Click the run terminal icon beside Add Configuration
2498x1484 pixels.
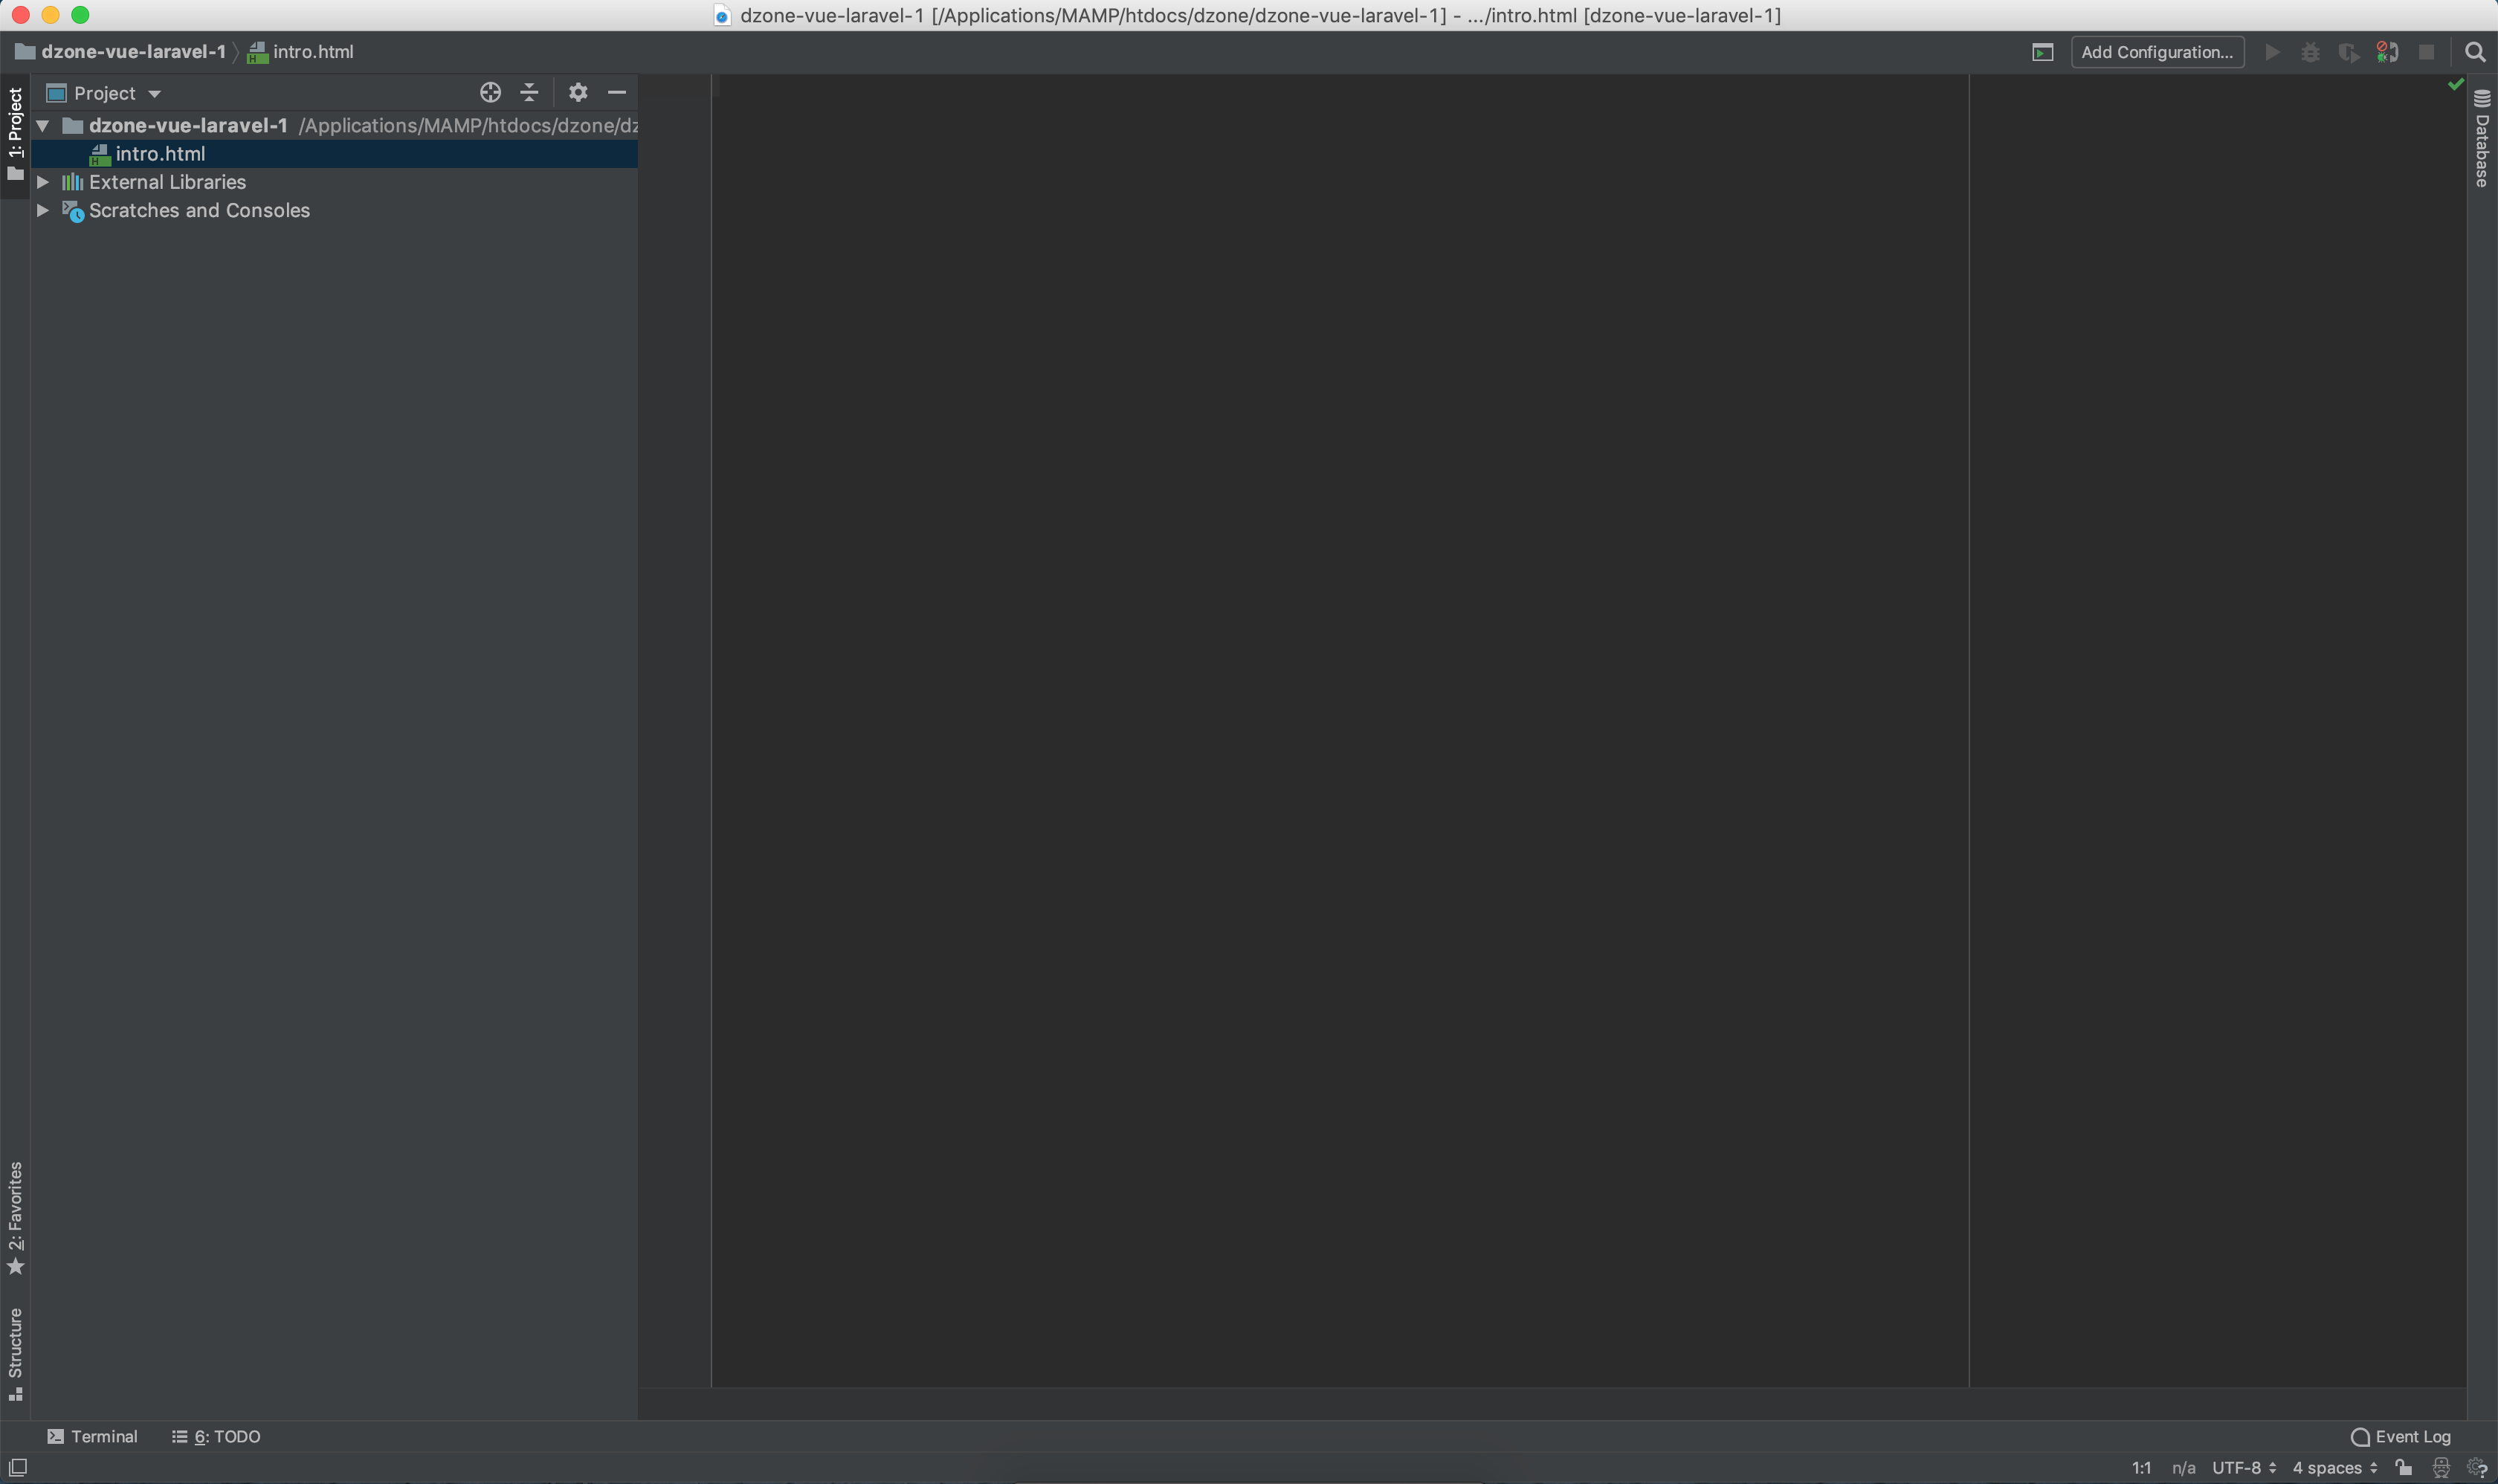[2043, 52]
